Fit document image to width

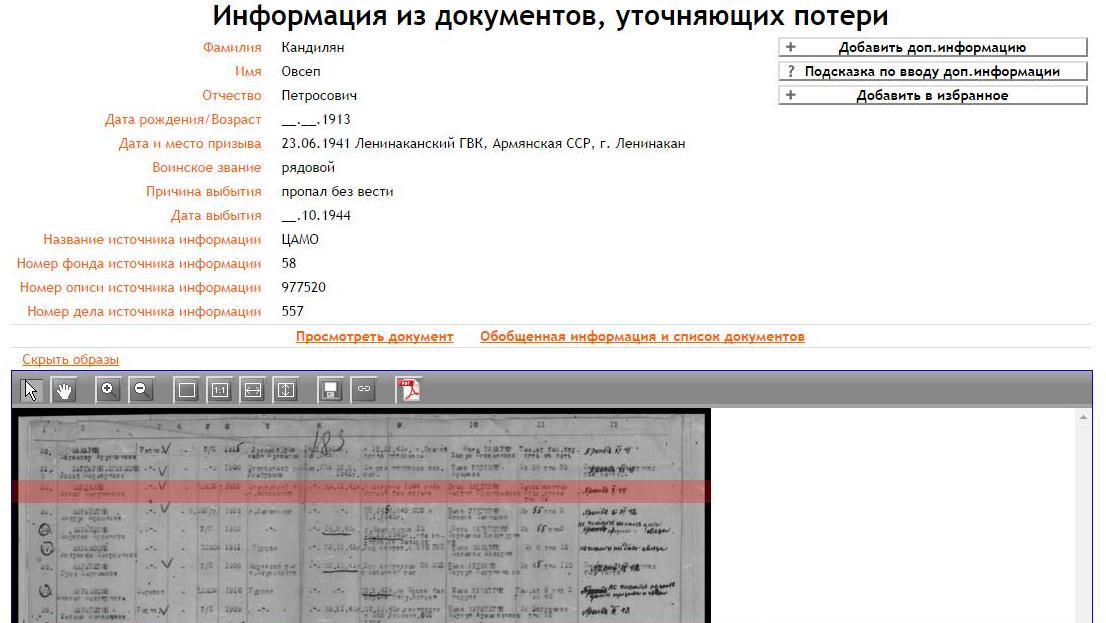[253, 390]
